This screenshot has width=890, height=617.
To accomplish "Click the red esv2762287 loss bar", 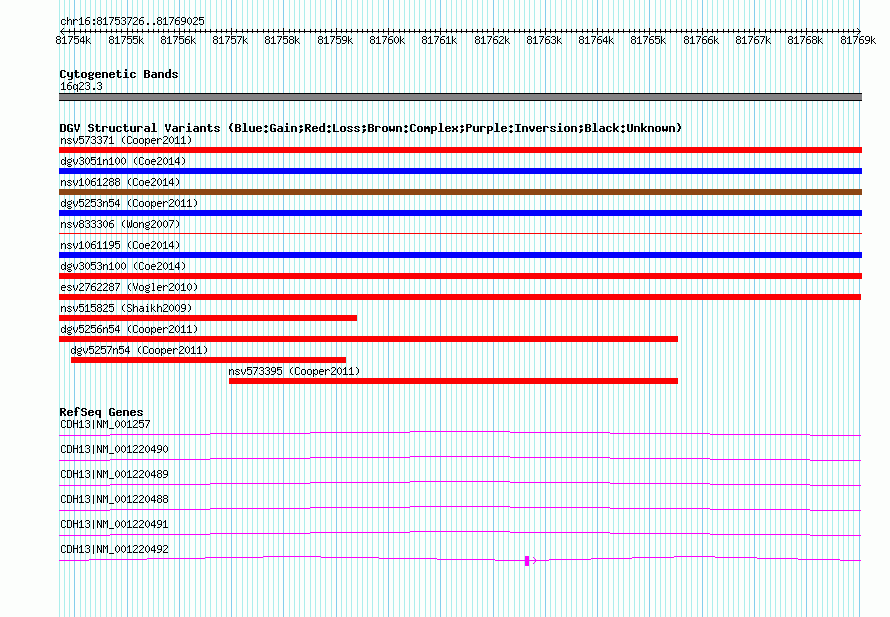I will click(x=460, y=297).
